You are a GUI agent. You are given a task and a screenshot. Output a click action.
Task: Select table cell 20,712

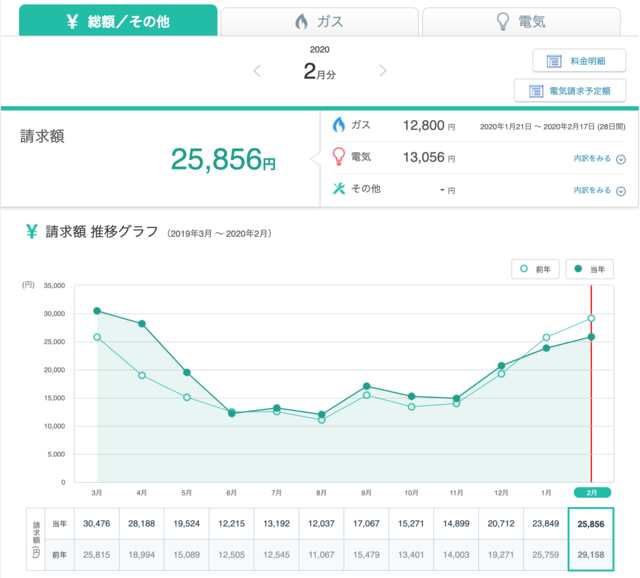tap(501, 524)
